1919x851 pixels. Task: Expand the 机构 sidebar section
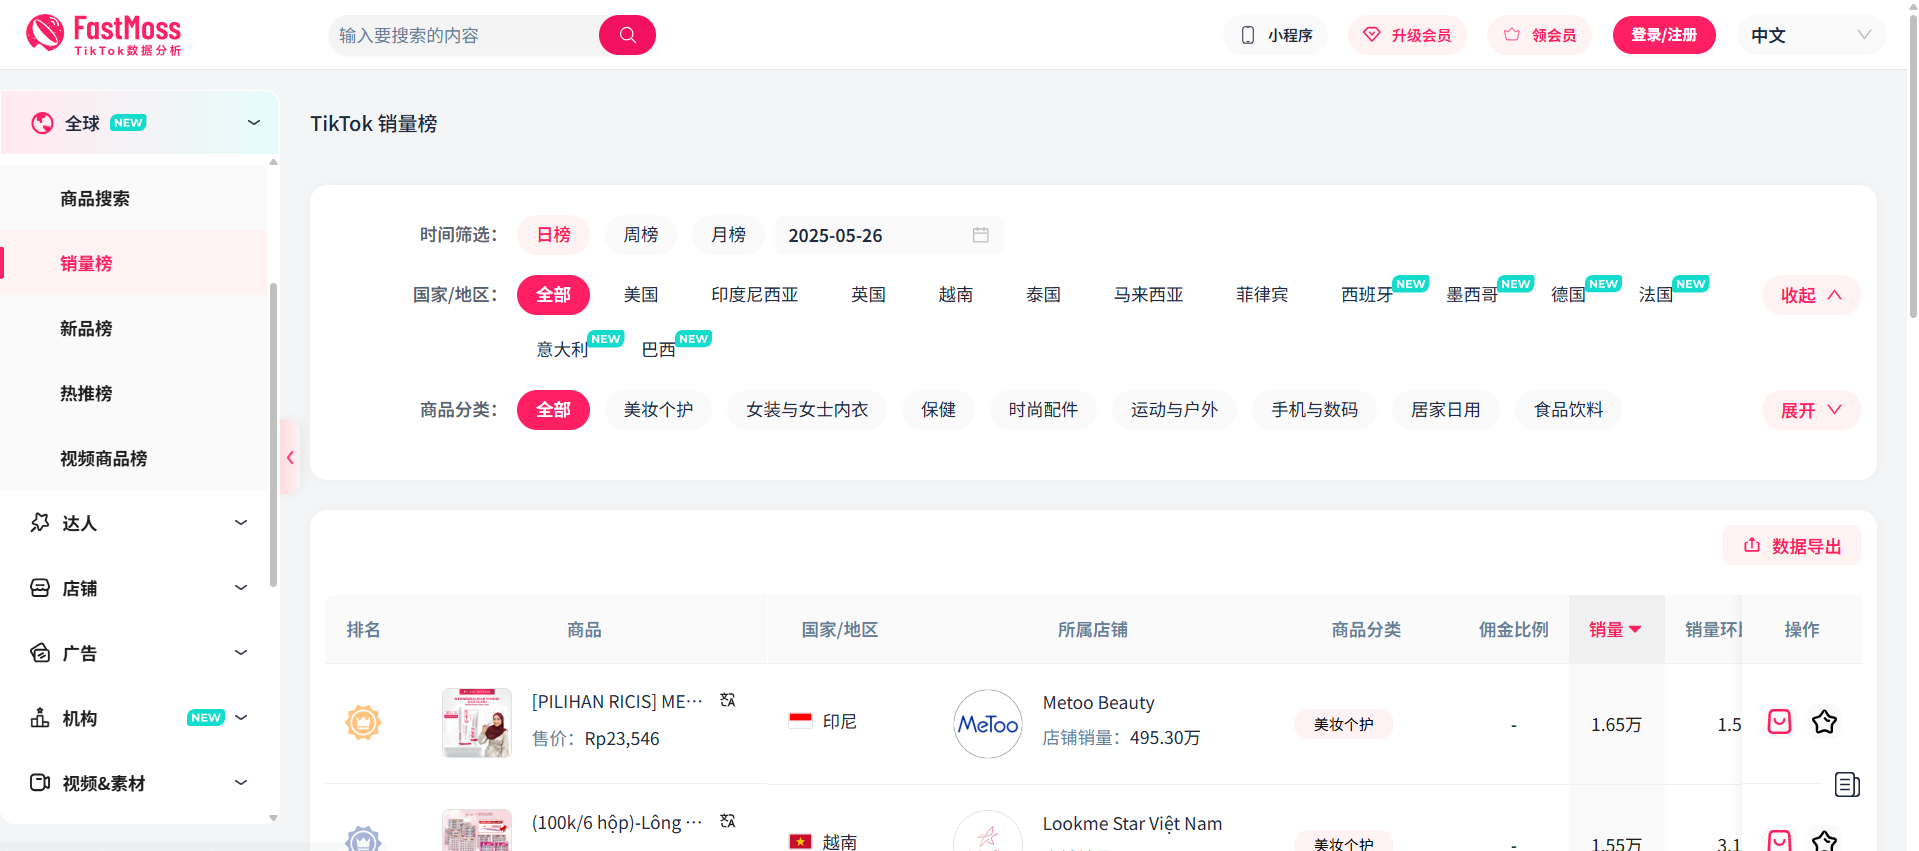pyautogui.click(x=241, y=717)
